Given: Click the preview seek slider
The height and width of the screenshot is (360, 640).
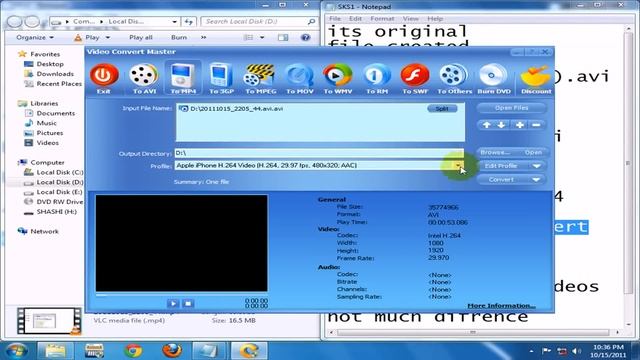Looking at the screenshot, I should [182, 295].
